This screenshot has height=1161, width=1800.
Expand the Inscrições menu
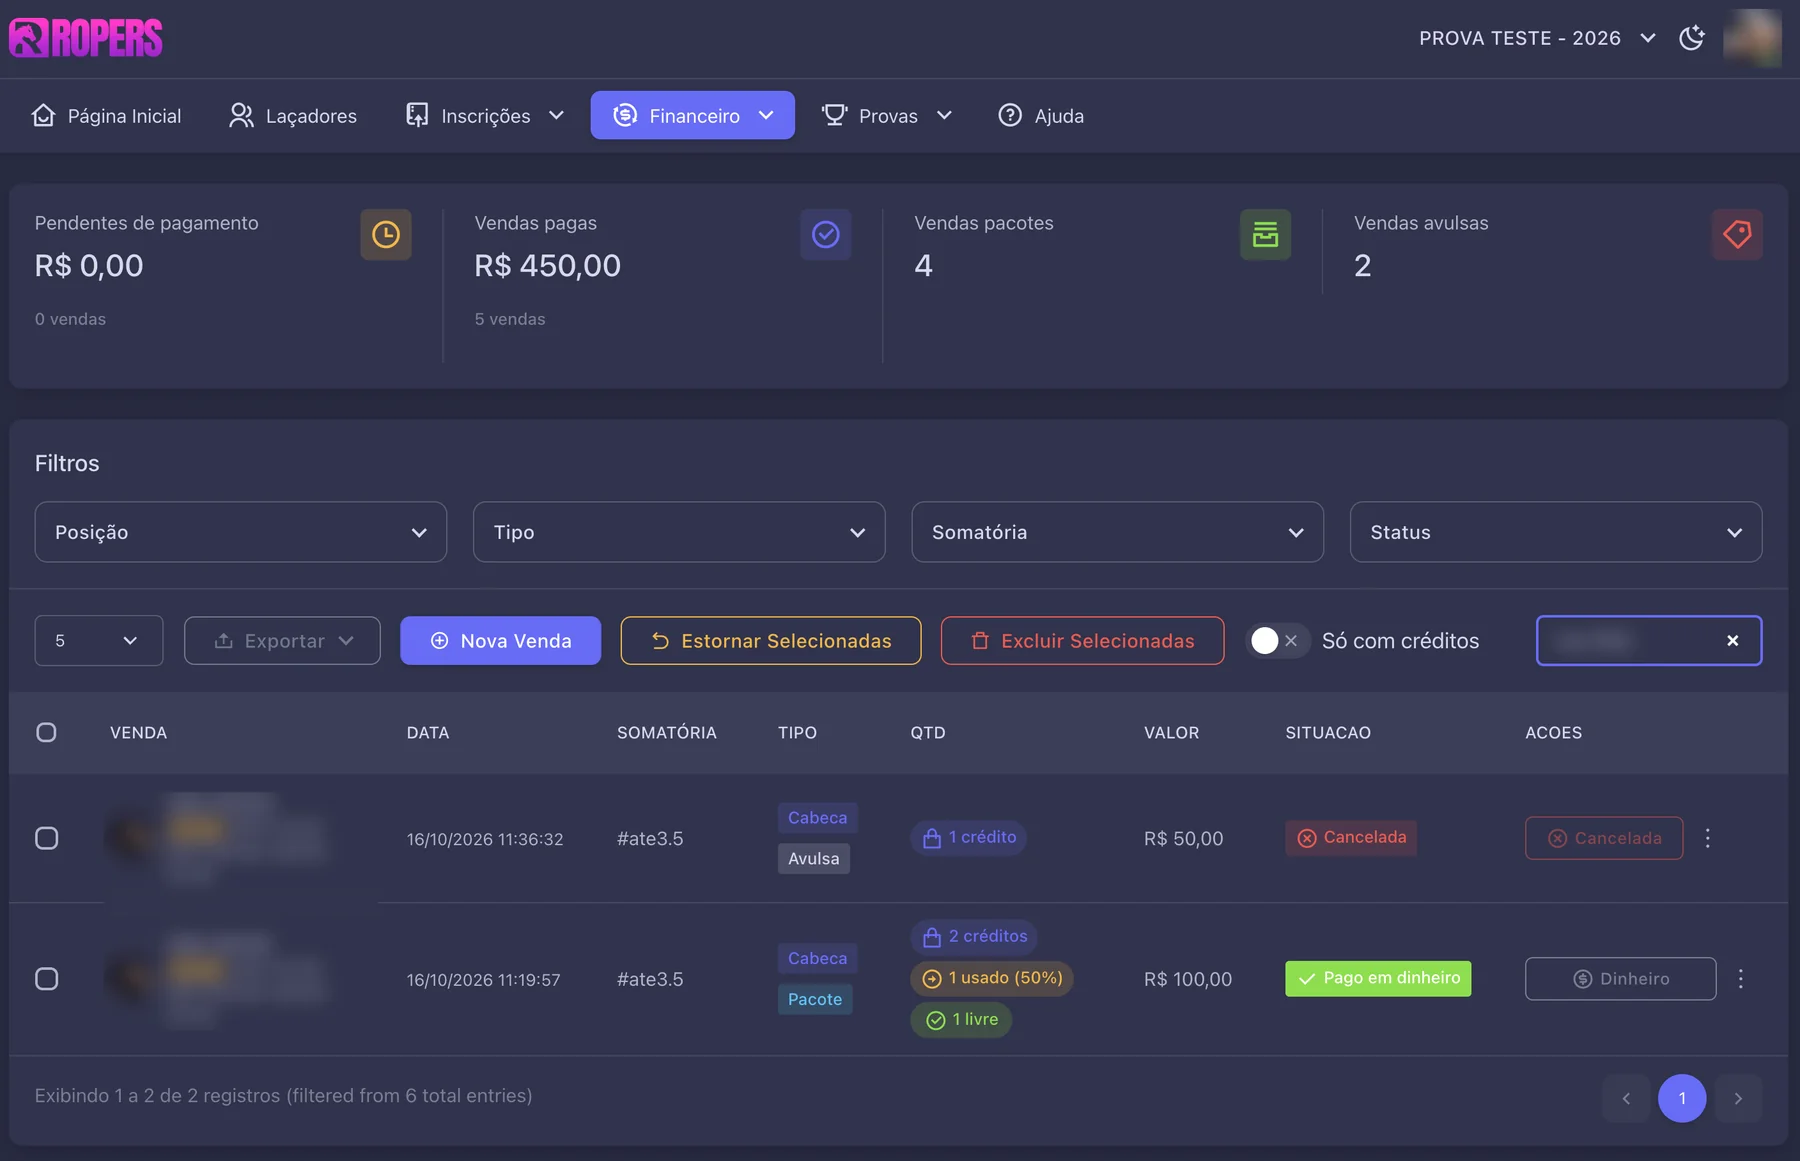[x=485, y=116]
